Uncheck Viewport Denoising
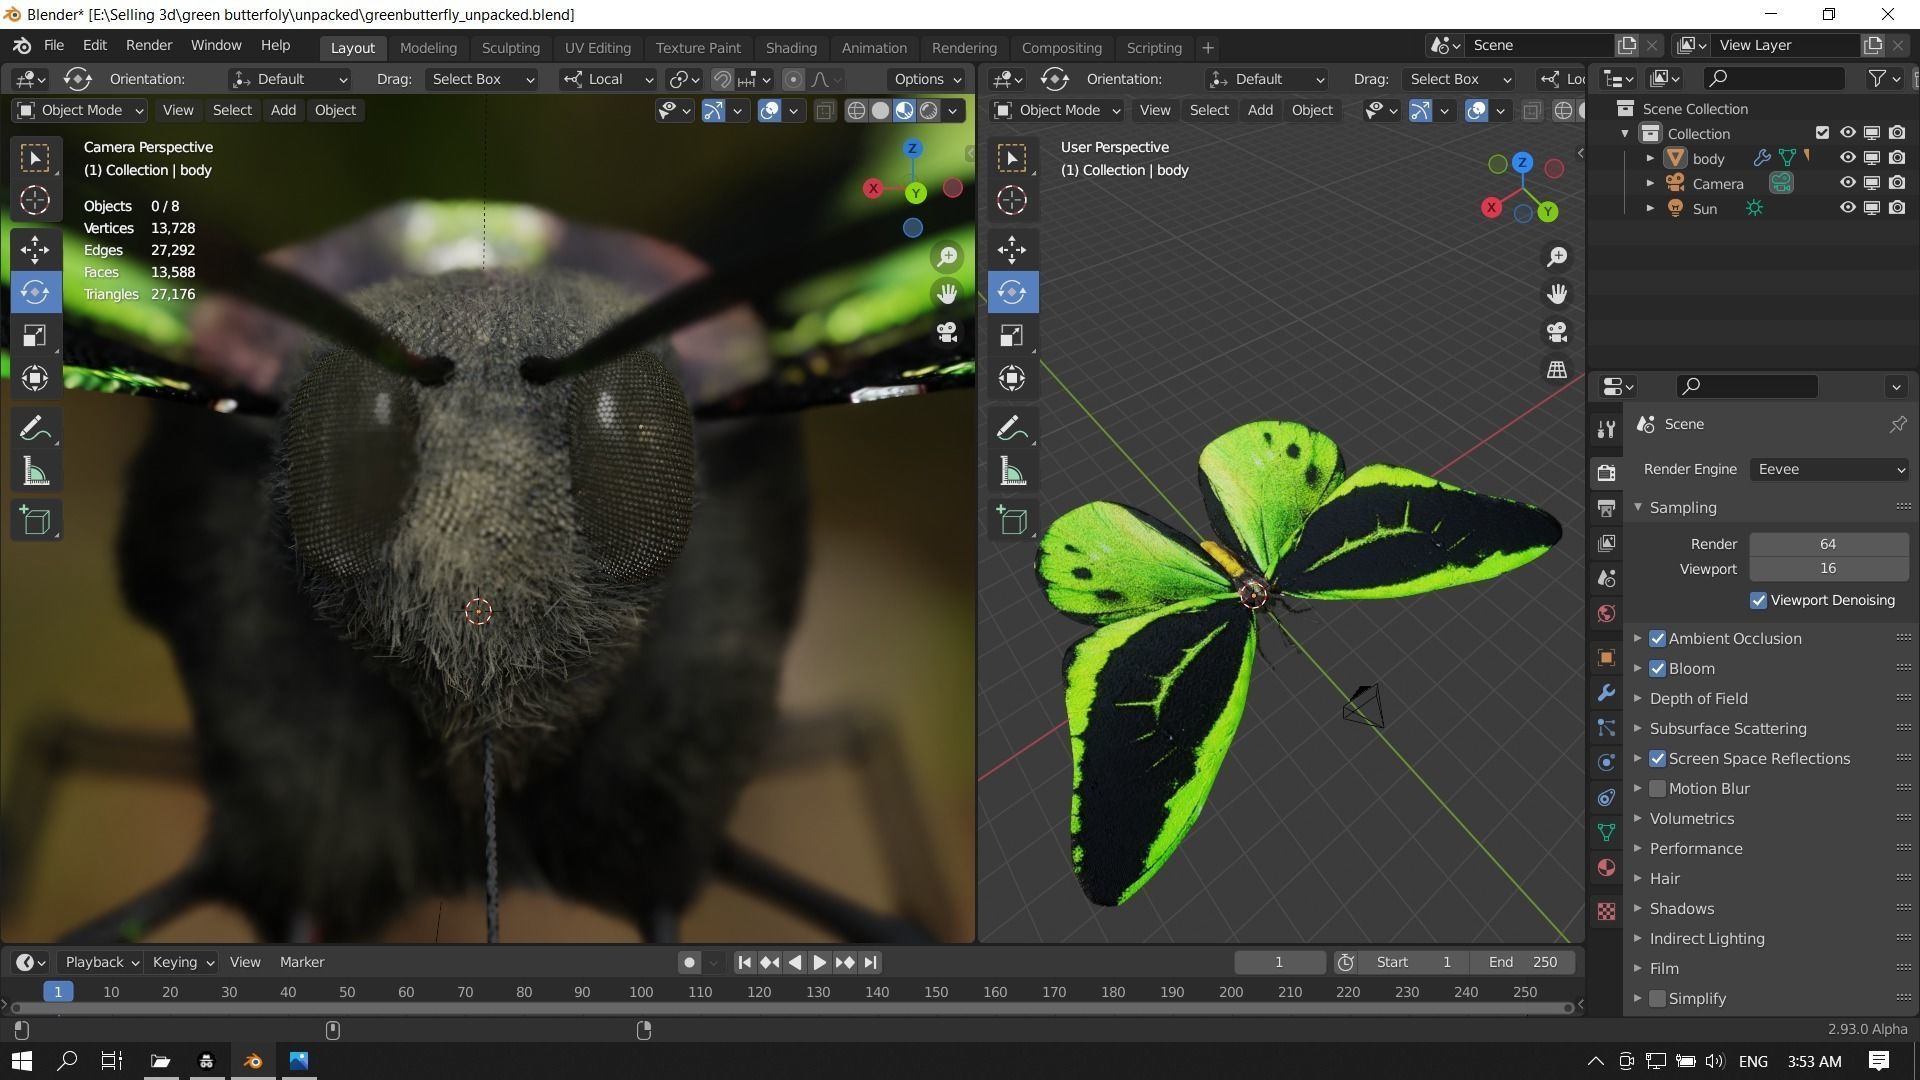This screenshot has height=1080, width=1920. click(x=1758, y=600)
